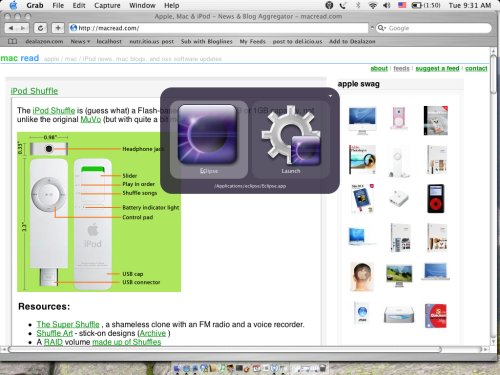Open the made up of Shuffles link
The width and height of the screenshot is (500, 375).
pos(126,342)
